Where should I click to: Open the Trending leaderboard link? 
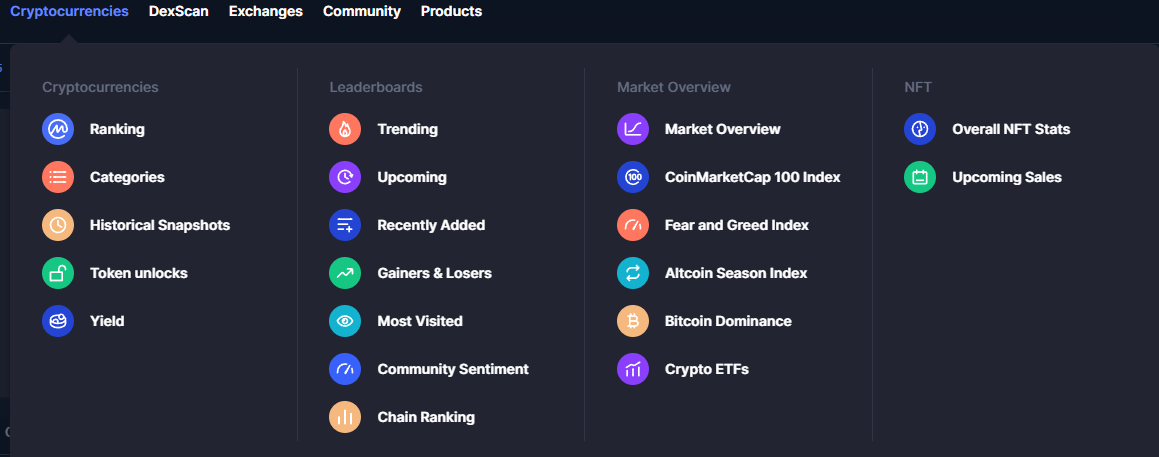tap(407, 129)
